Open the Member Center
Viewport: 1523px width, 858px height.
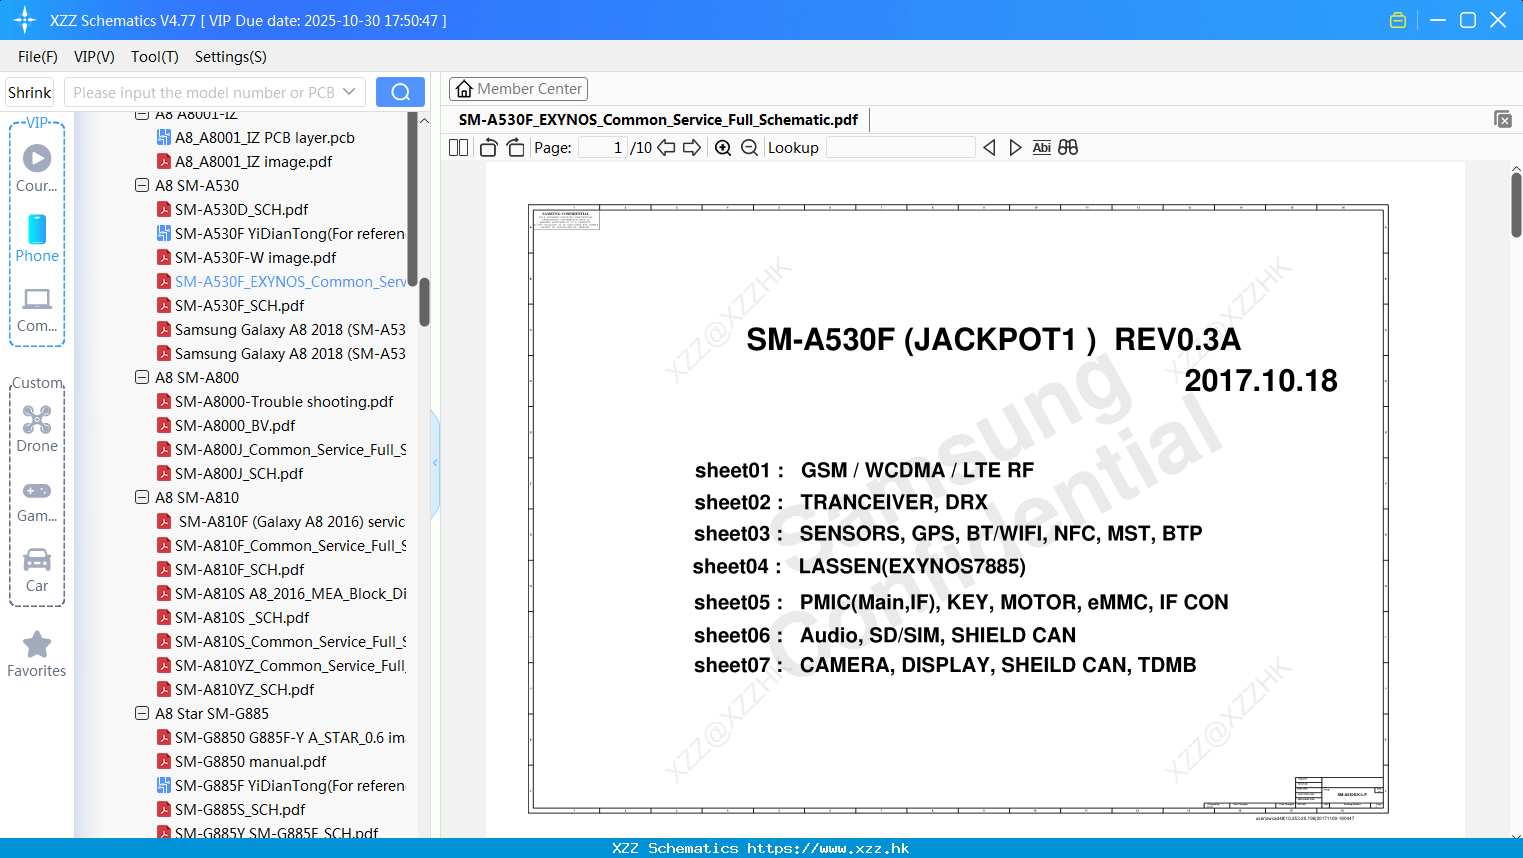point(518,89)
